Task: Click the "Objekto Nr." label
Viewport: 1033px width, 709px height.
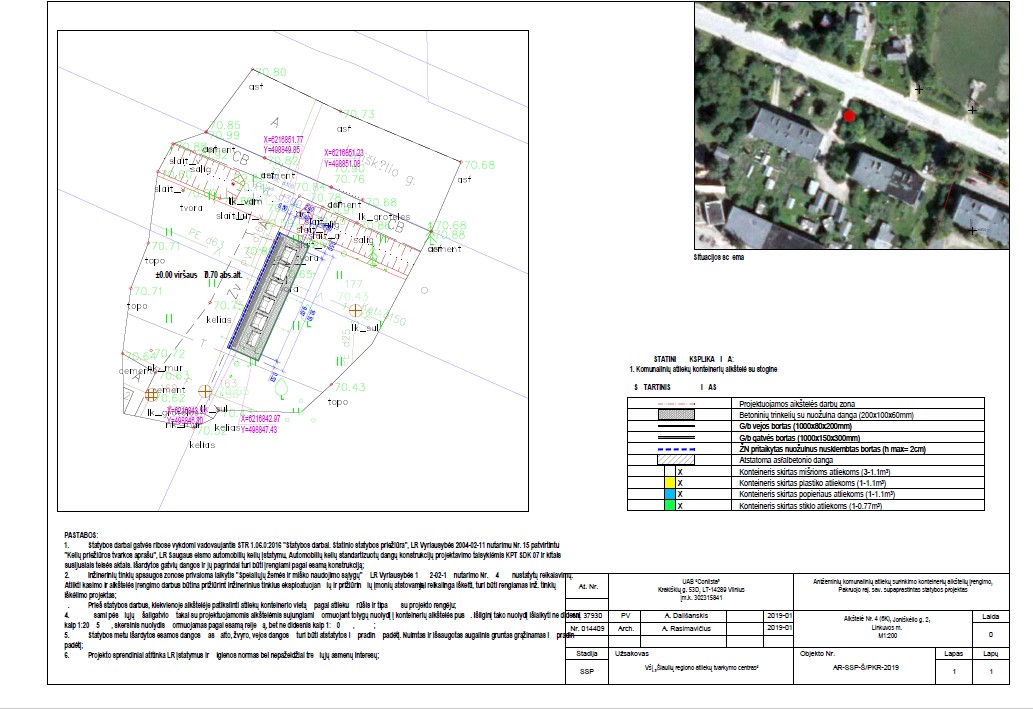Action: [x=817, y=654]
